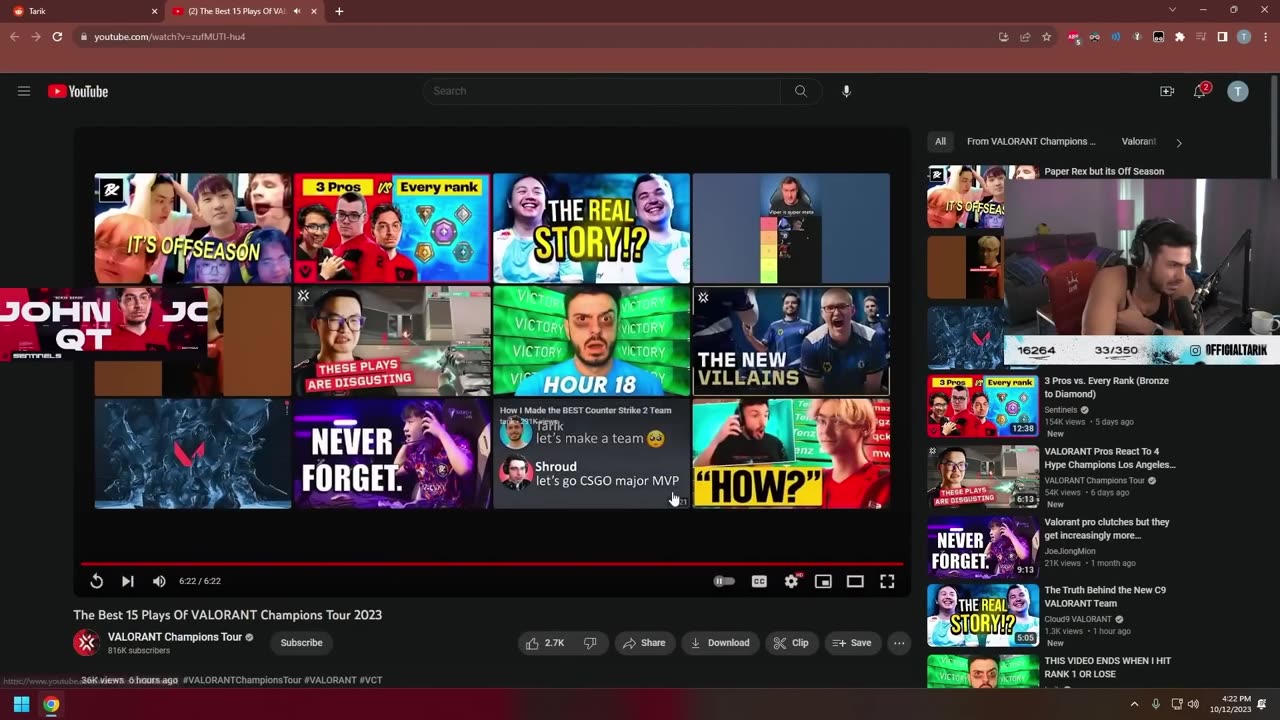
Task: Open the Chrome three-dot menu
Action: tap(1265, 37)
